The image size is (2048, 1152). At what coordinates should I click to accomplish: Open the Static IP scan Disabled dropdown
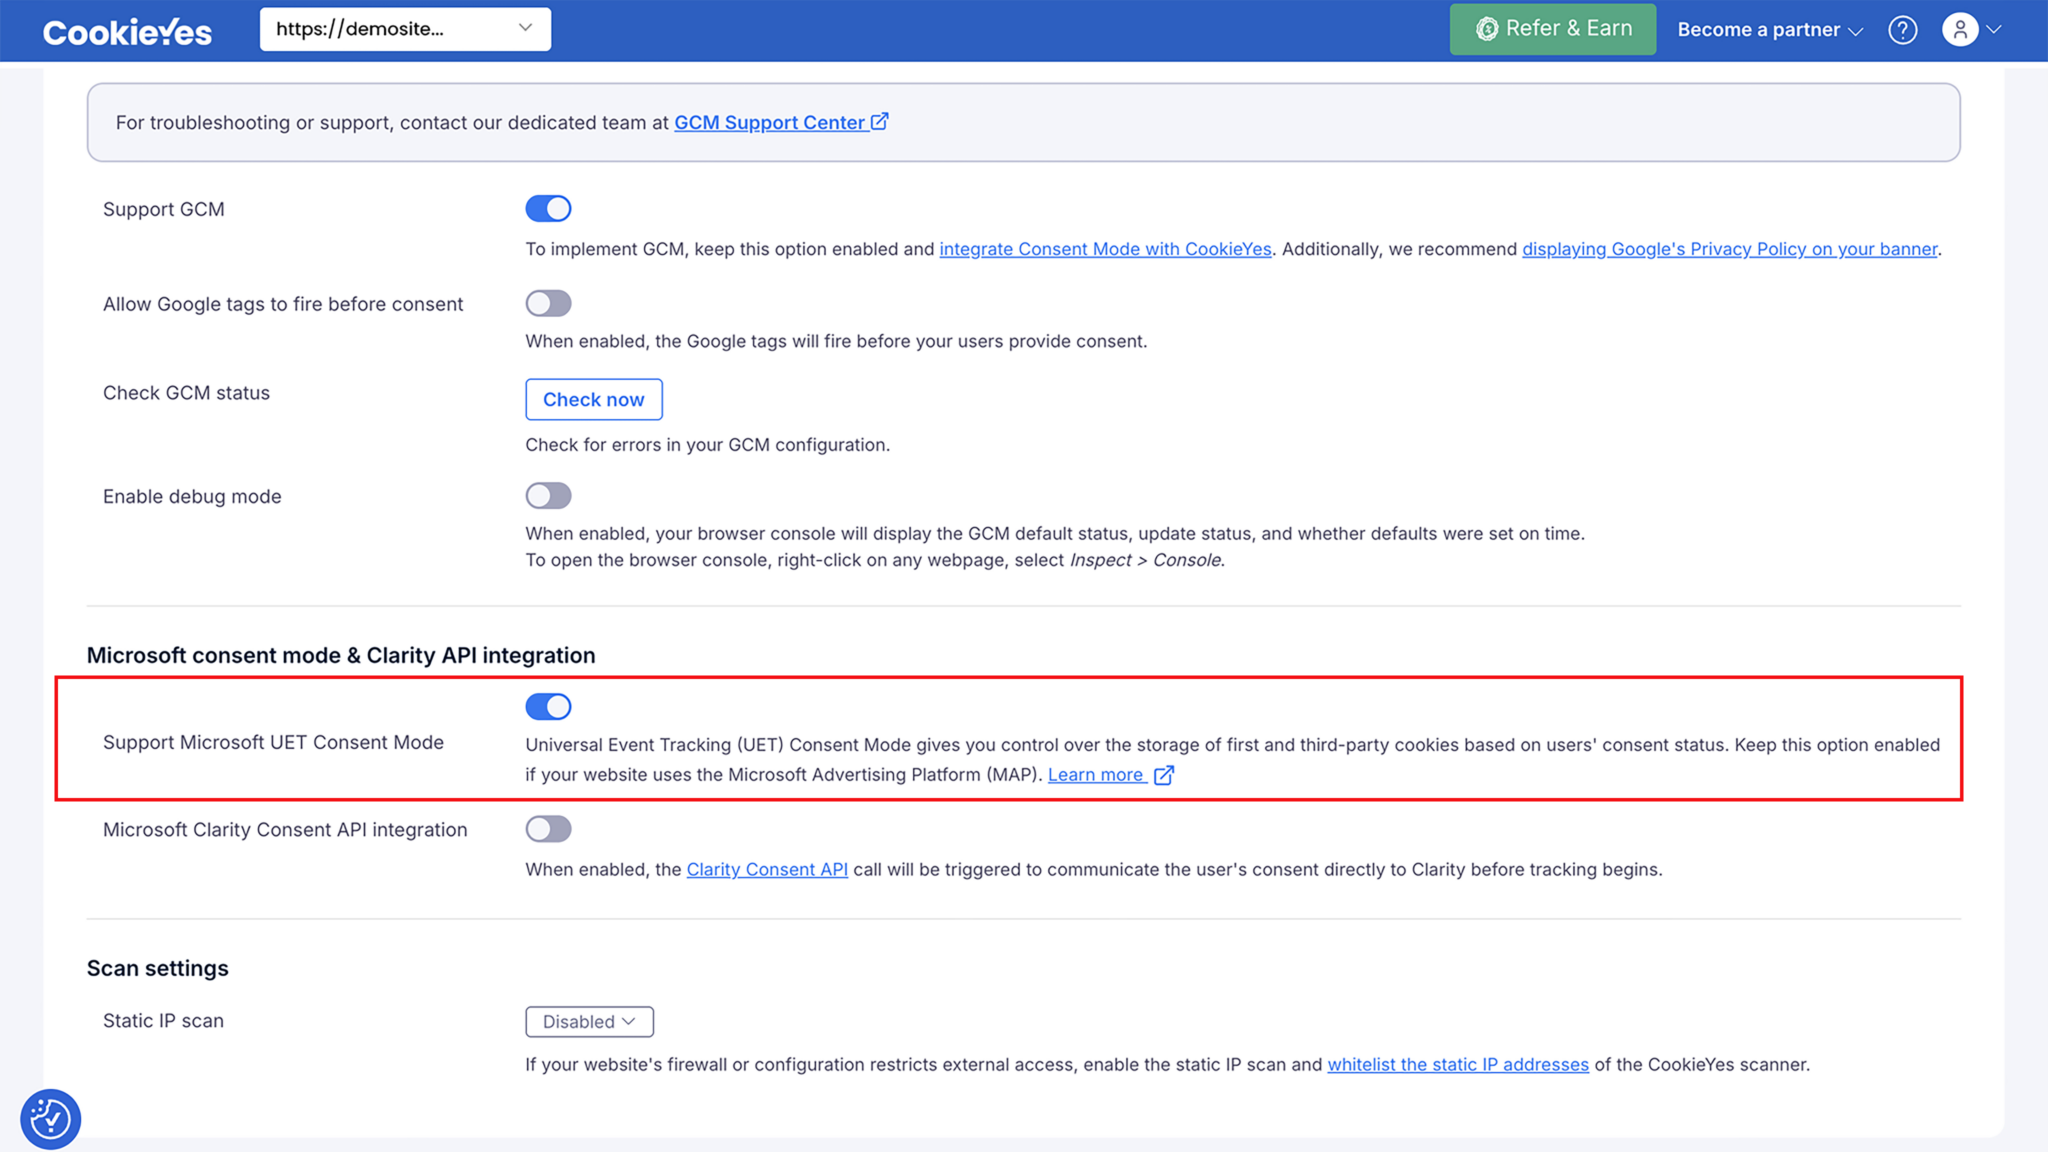589,1021
